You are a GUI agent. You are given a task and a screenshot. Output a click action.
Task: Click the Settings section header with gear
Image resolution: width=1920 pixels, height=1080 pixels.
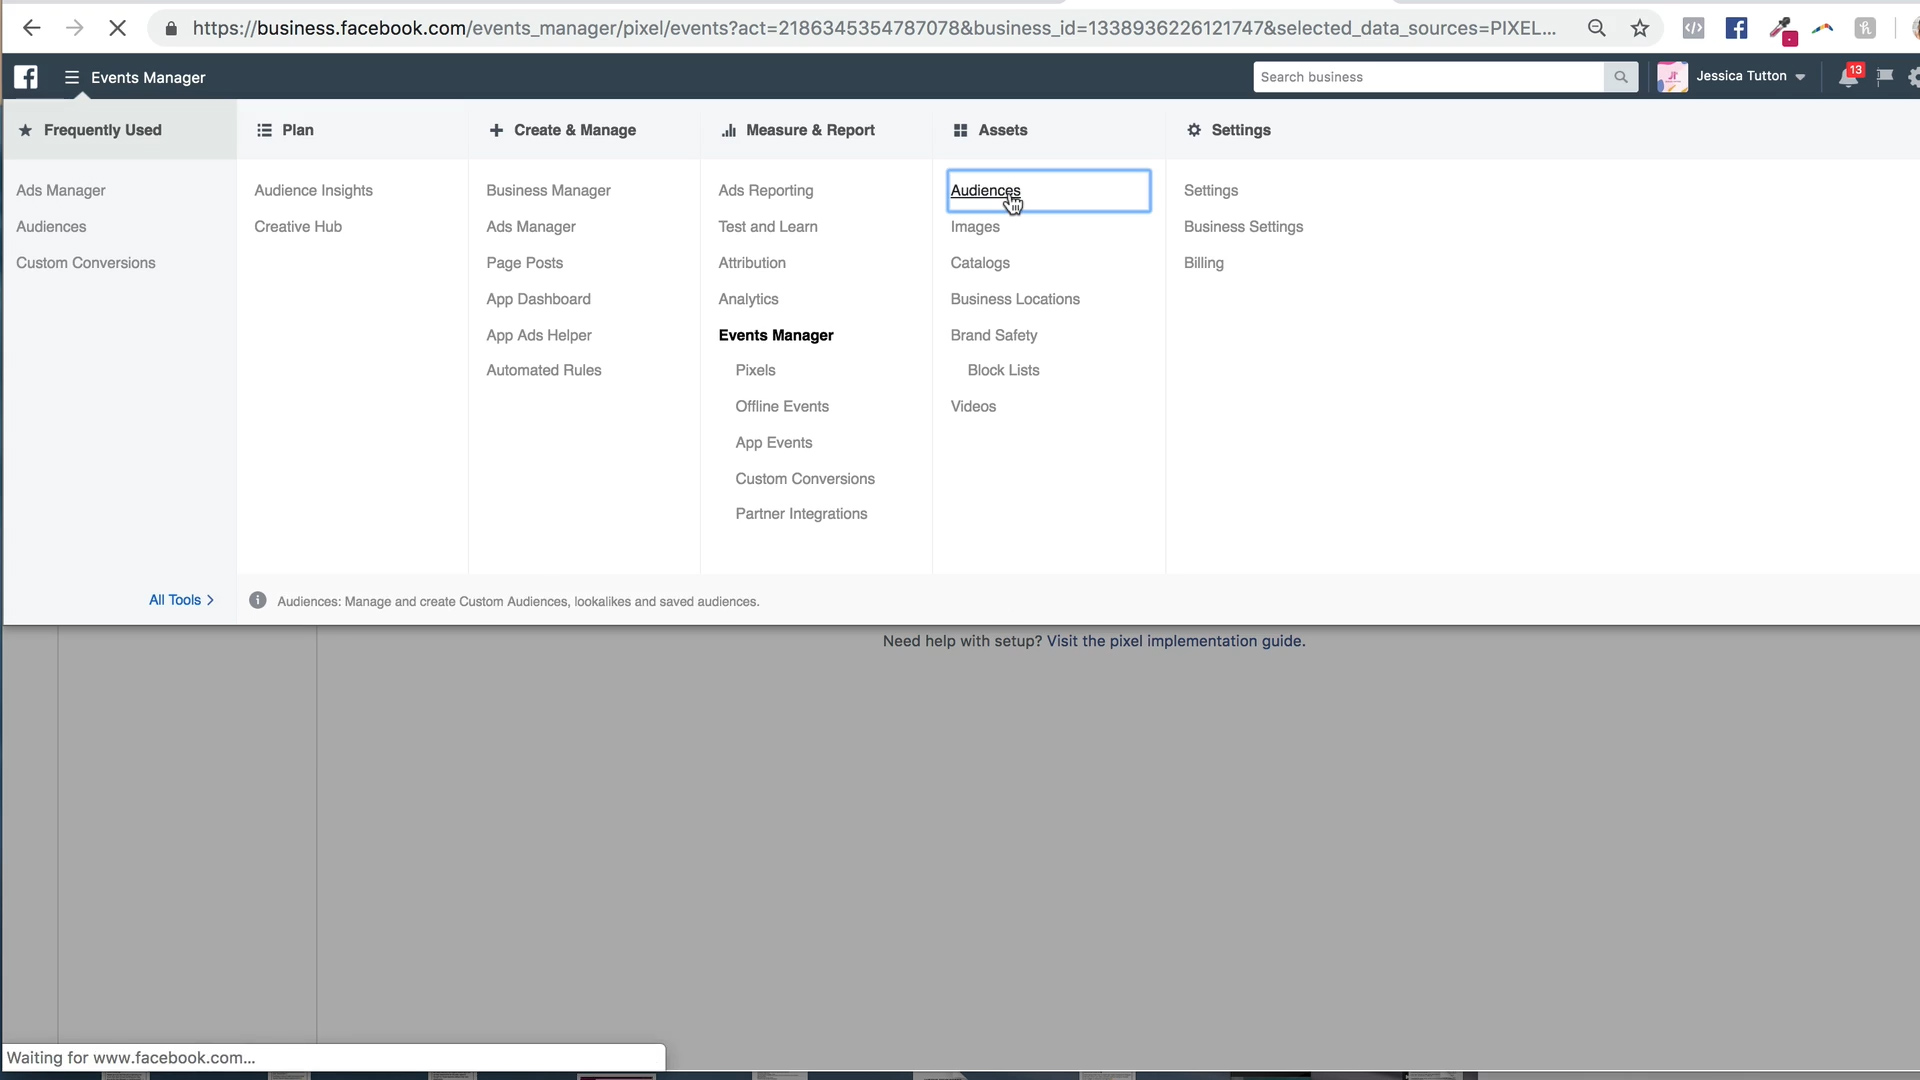1229,130
